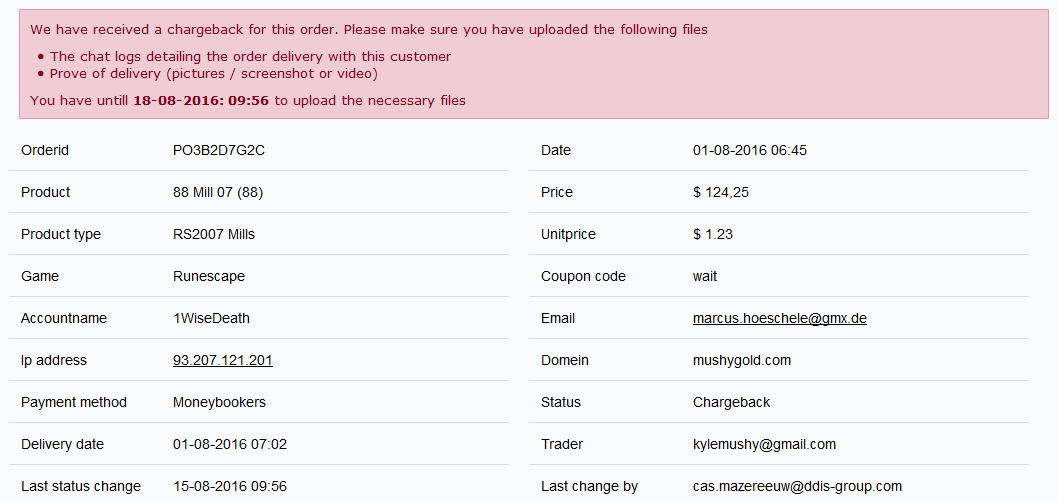Click the IP address 93.207.121.201 link

222,360
